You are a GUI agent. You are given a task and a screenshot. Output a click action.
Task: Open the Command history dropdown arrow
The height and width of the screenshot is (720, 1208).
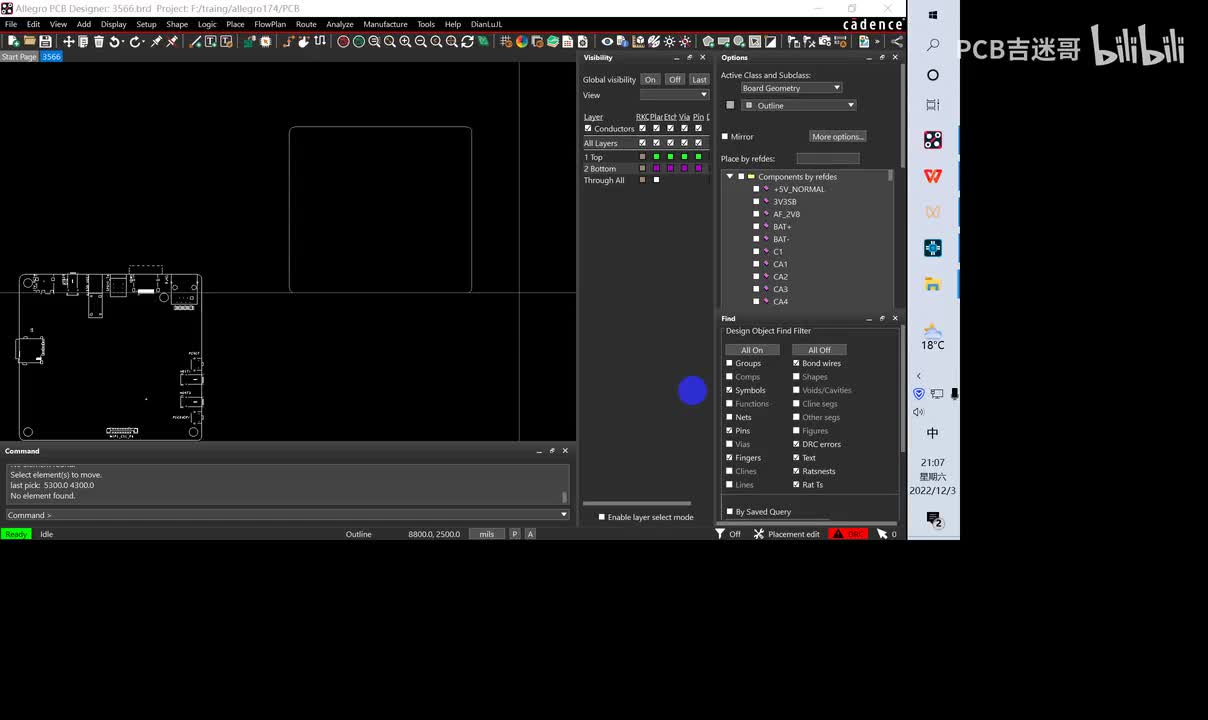pyautogui.click(x=564, y=515)
